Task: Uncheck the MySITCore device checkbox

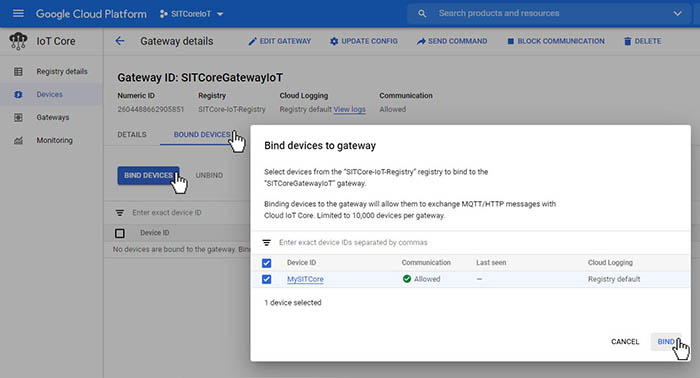Action: coord(267,279)
